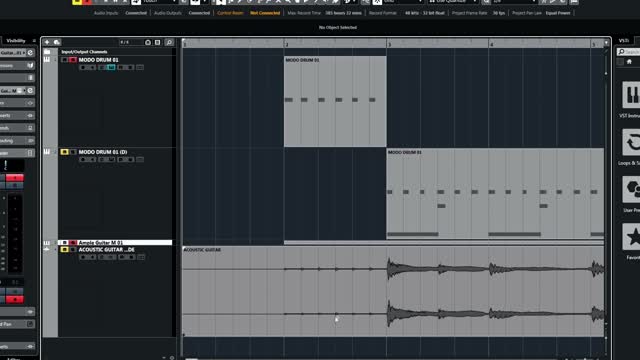640x360 pixels.
Task: Click No Object Selected info line
Action: pyautogui.click(x=338, y=27)
